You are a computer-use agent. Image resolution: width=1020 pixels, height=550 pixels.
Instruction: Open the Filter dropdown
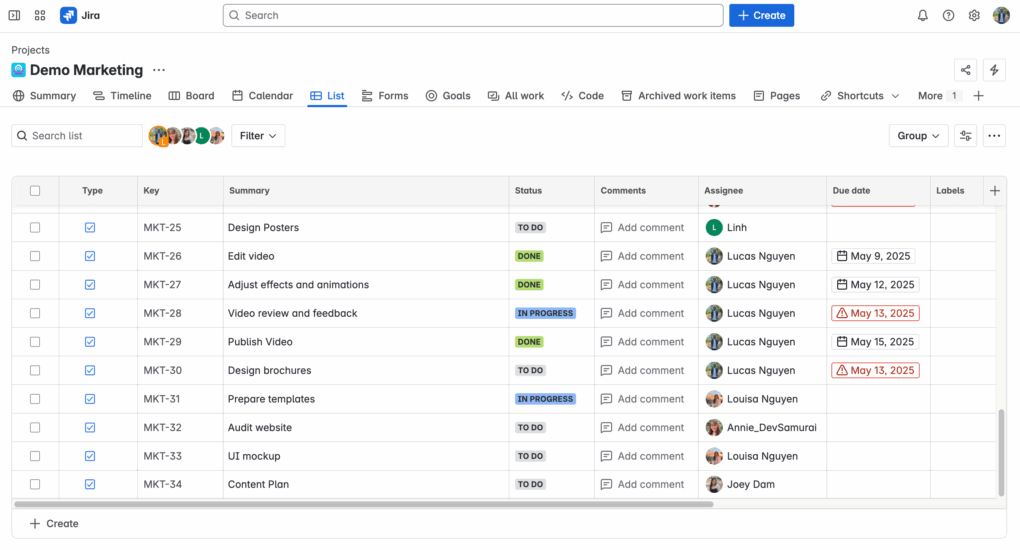[258, 135]
